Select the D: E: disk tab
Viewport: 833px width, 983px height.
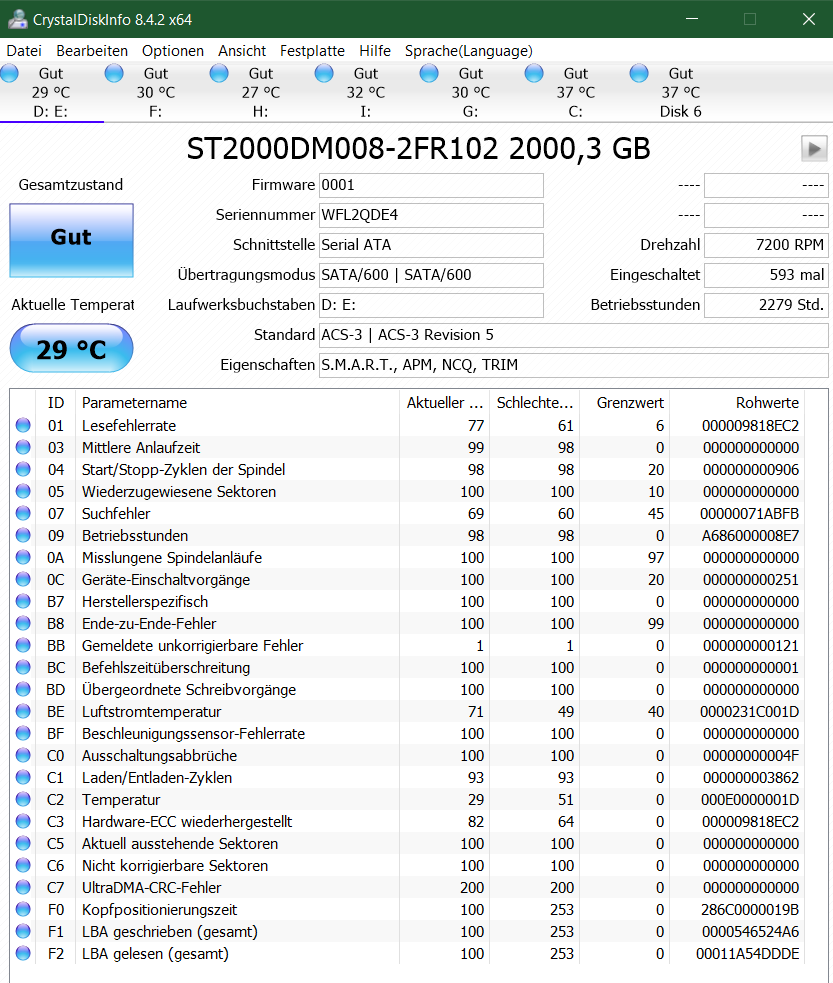pos(51,92)
